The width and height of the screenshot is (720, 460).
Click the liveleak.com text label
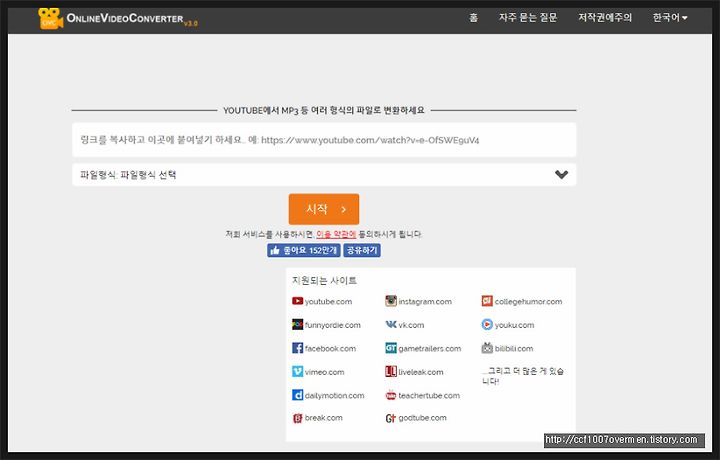coord(421,372)
